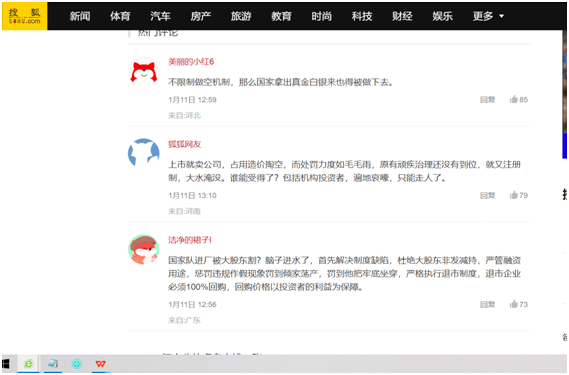Click the timestamp 1月11日 12:59
Screen dimensions: 569x375
click(192, 99)
